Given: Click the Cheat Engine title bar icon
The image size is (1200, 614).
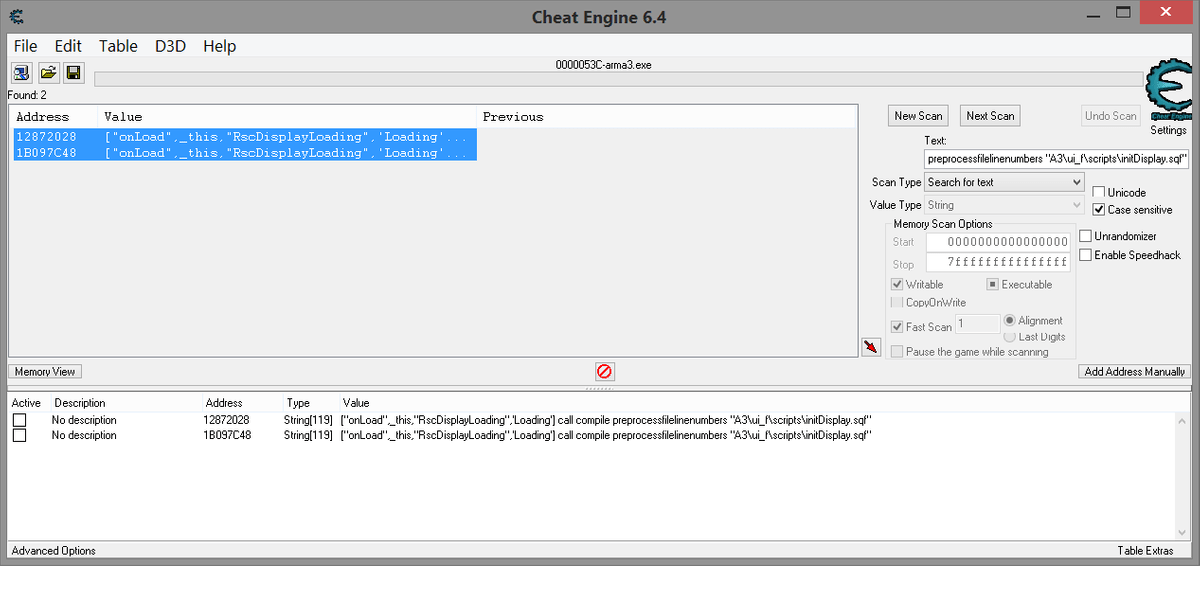Looking at the screenshot, I should [x=17, y=17].
